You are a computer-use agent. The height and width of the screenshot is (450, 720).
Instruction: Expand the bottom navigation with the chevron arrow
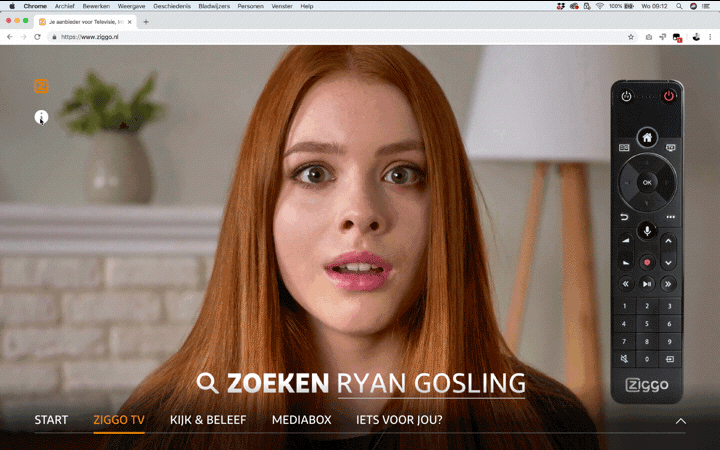click(x=680, y=421)
